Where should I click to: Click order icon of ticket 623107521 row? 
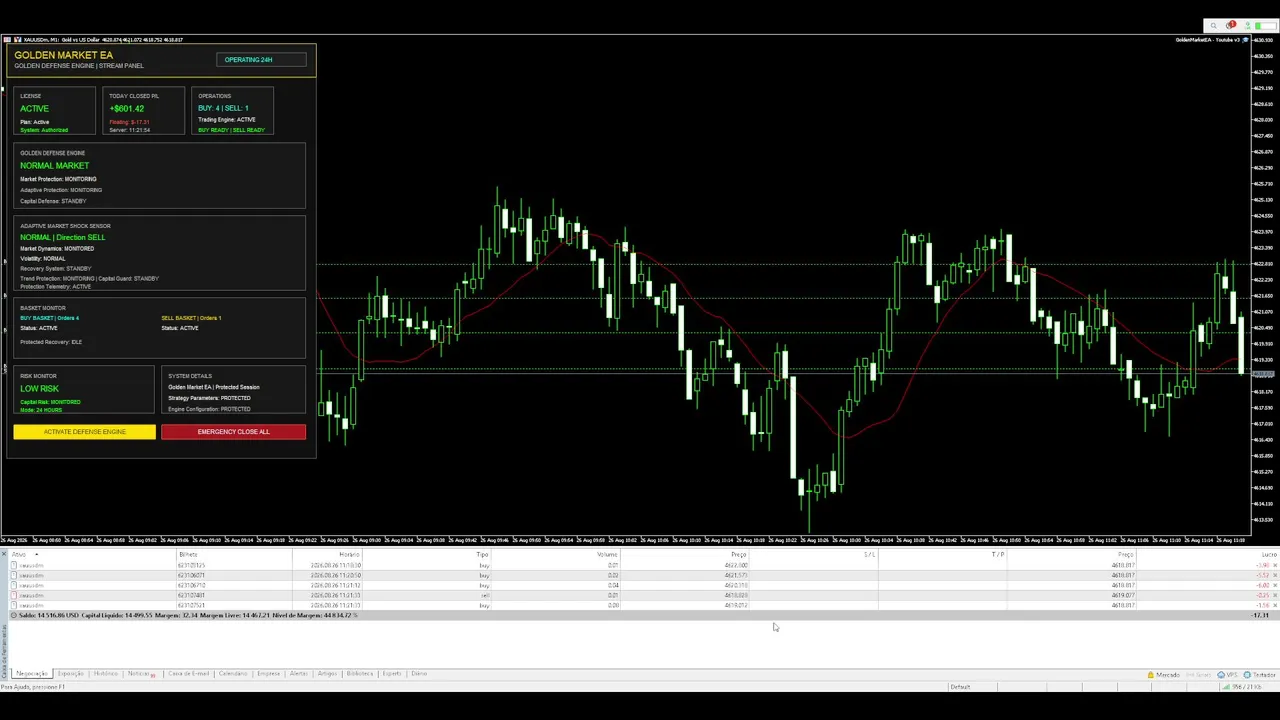coord(14,606)
